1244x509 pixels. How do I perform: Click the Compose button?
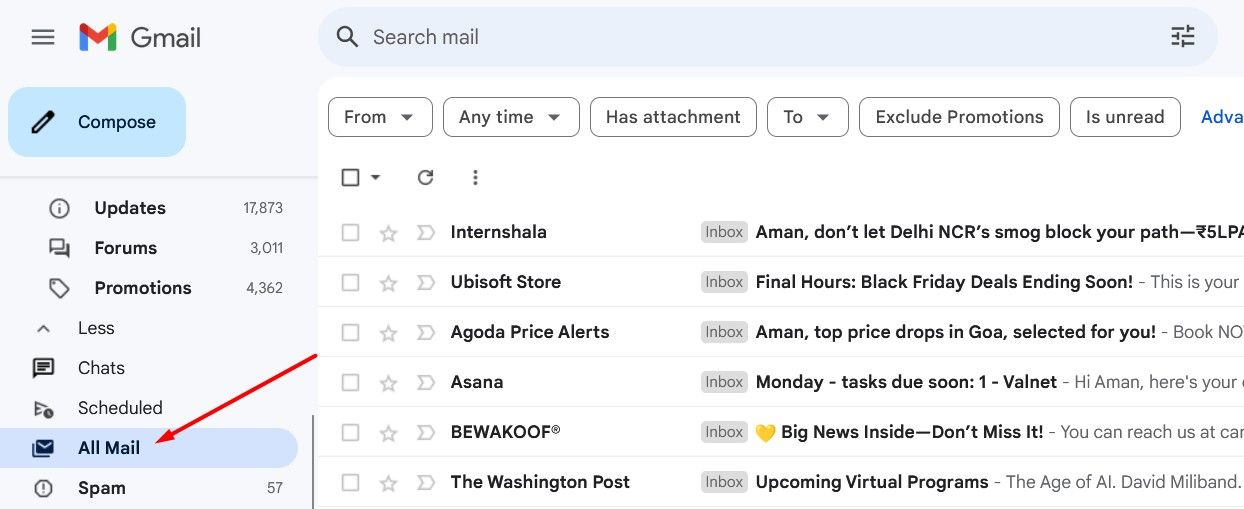[x=97, y=122]
